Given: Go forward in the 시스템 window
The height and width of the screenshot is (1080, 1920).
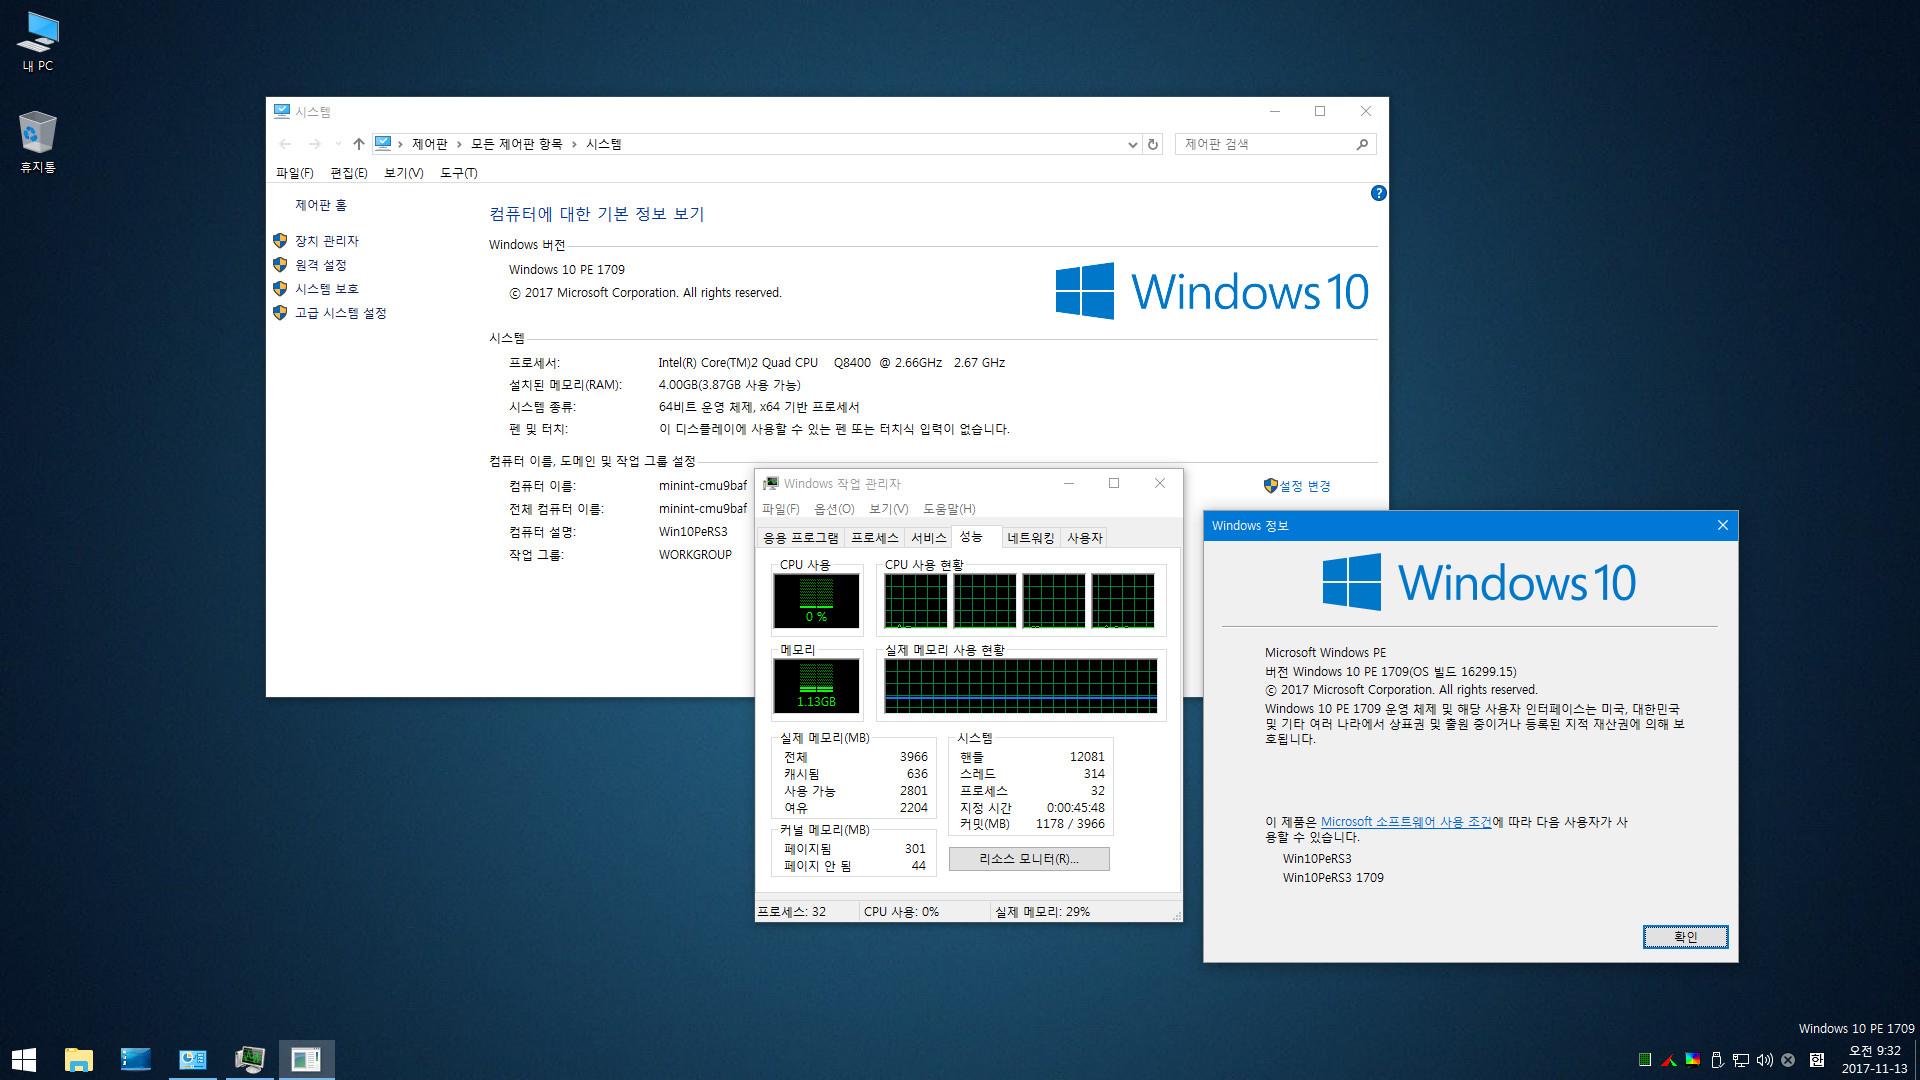Looking at the screenshot, I should tap(315, 144).
